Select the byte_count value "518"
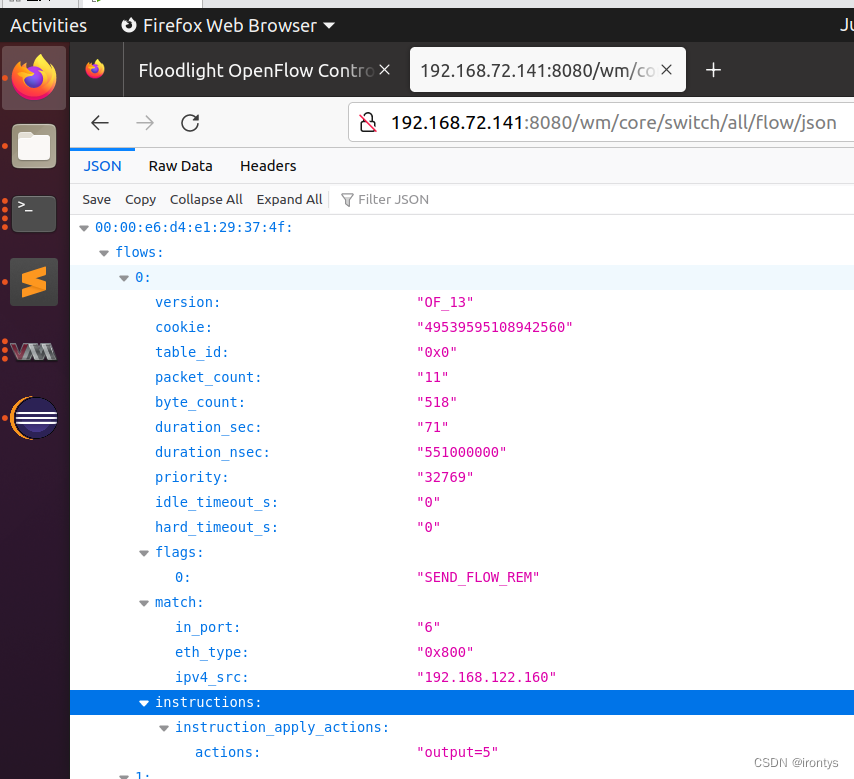854x779 pixels. (x=437, y=403)
